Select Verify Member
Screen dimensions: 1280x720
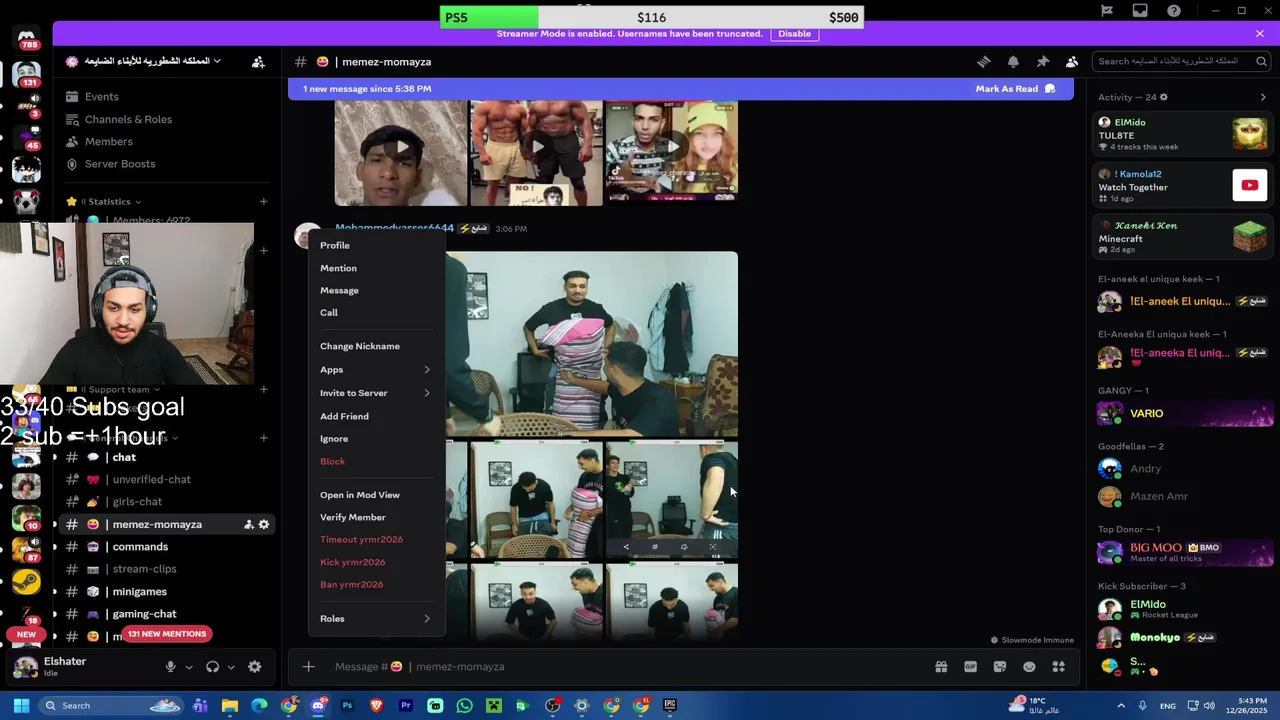376,517
